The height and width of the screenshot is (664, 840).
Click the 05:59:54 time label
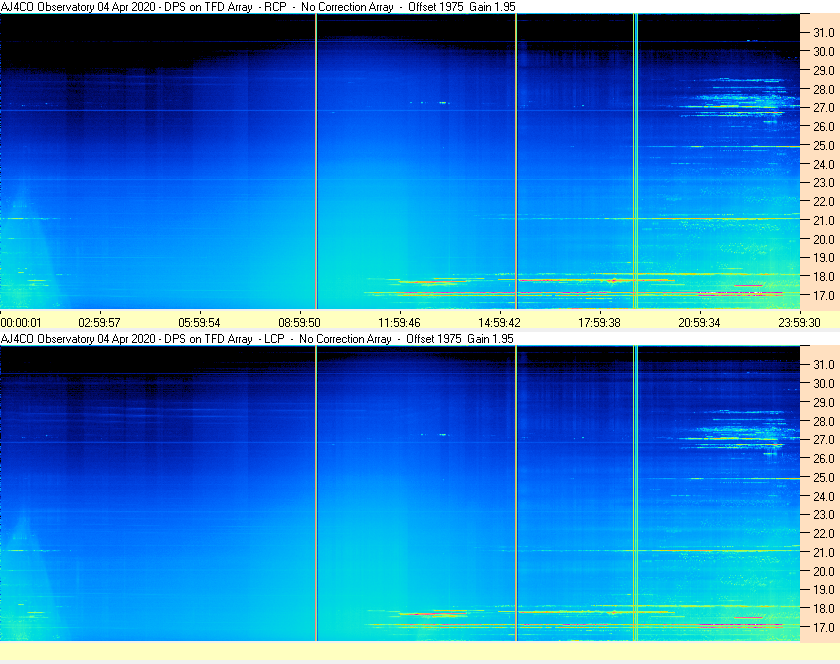point(199,323)
